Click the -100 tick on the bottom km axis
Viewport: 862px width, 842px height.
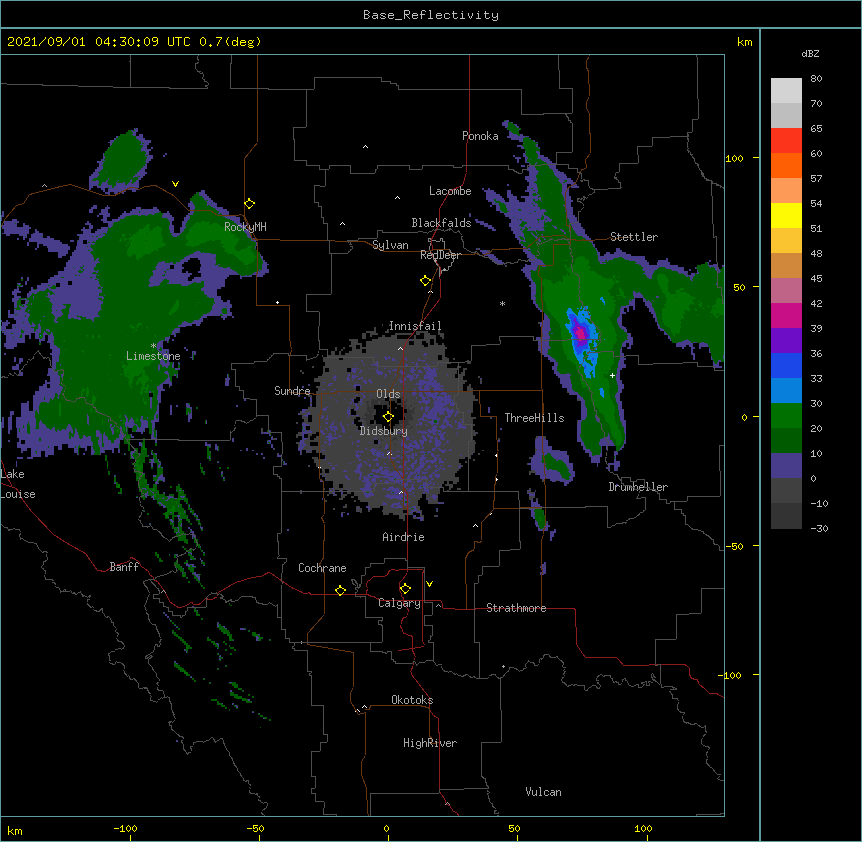[125, 828]
